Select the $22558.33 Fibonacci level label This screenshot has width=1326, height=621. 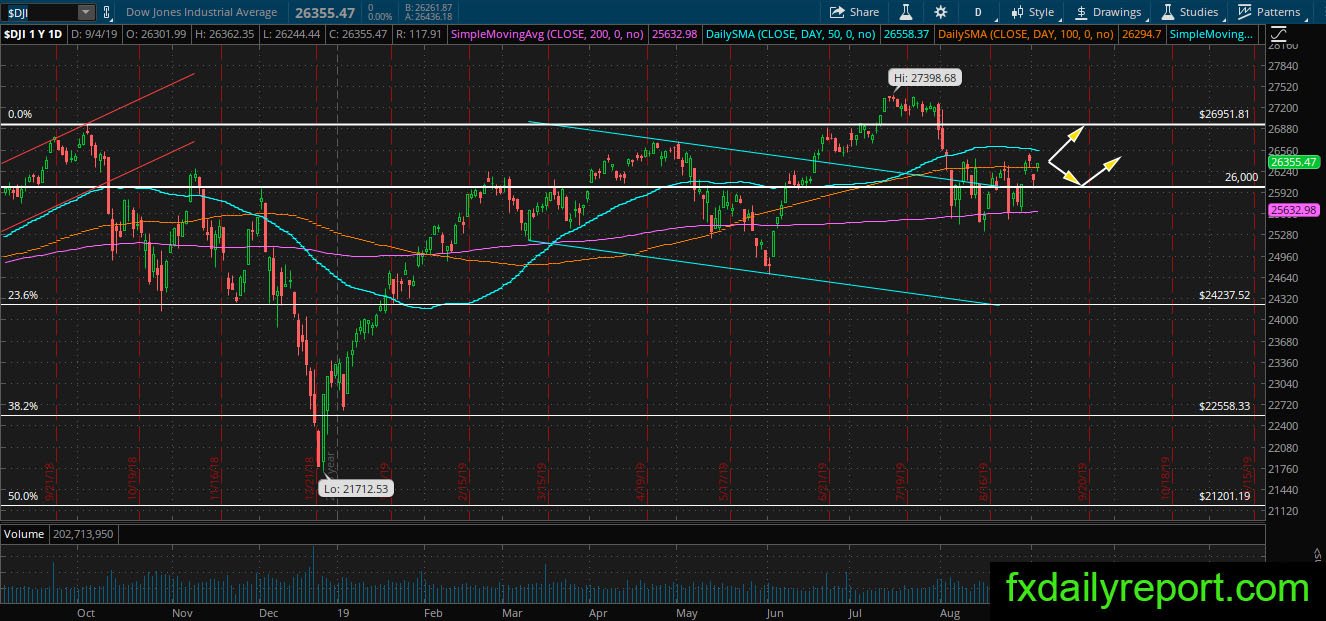1224,406
